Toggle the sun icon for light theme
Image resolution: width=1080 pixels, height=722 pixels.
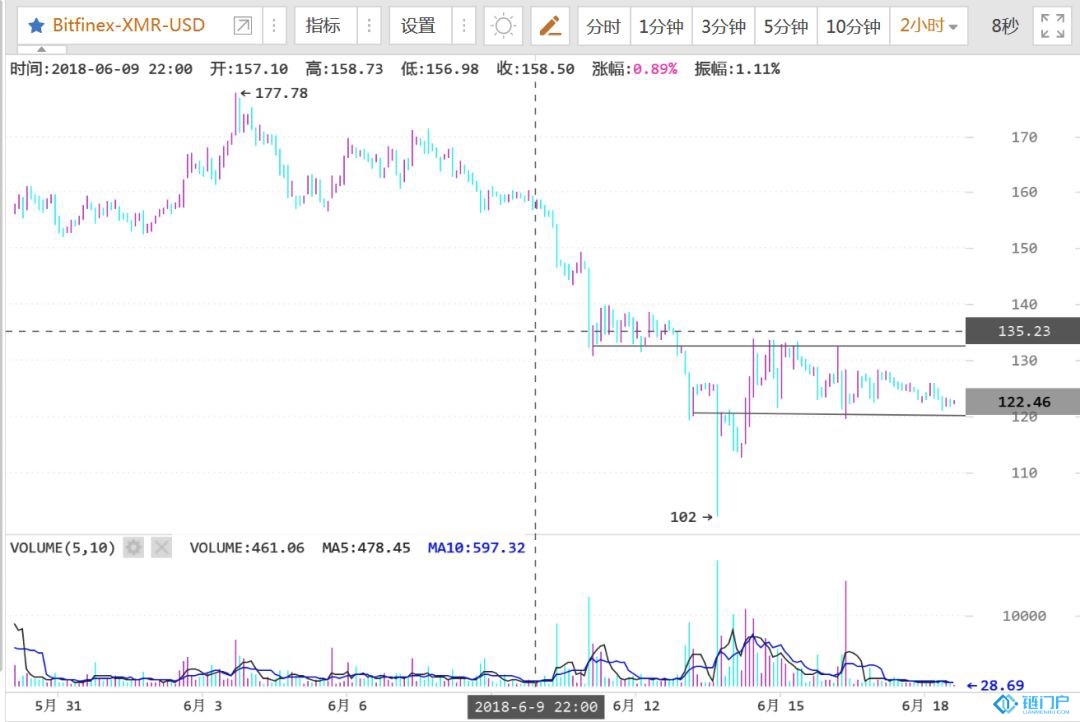[x=503, y=26]
